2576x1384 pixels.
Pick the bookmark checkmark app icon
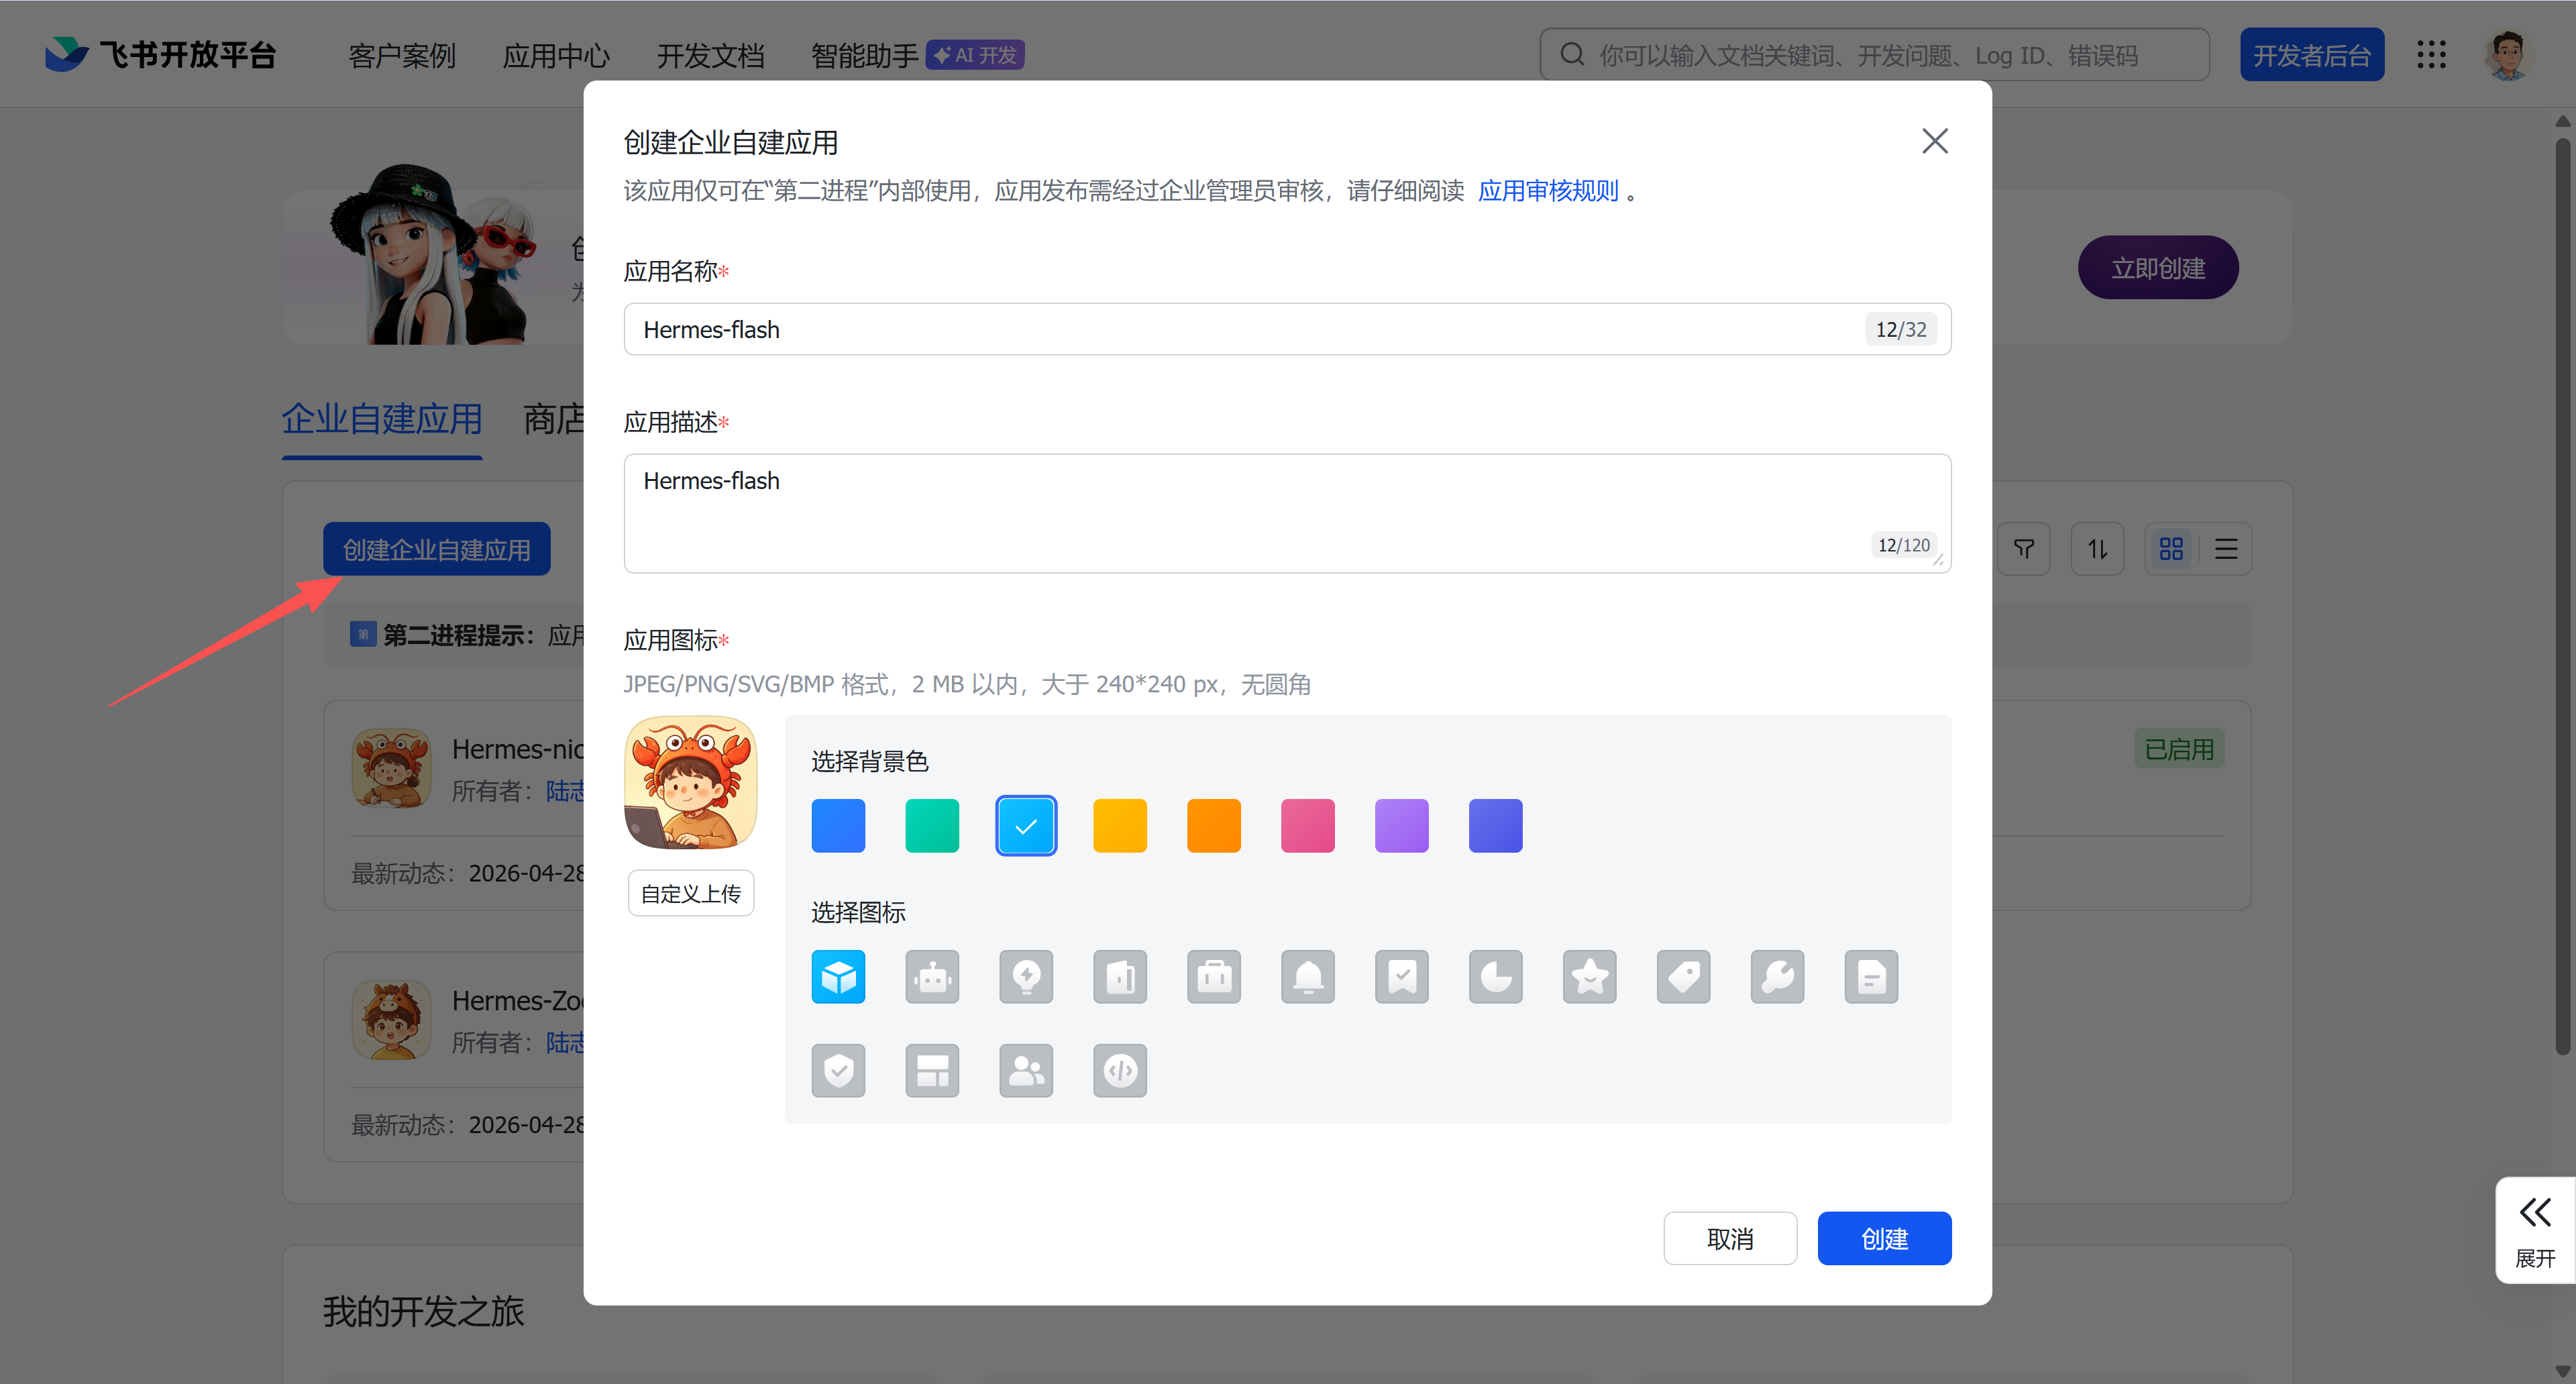coord(1402,977)
